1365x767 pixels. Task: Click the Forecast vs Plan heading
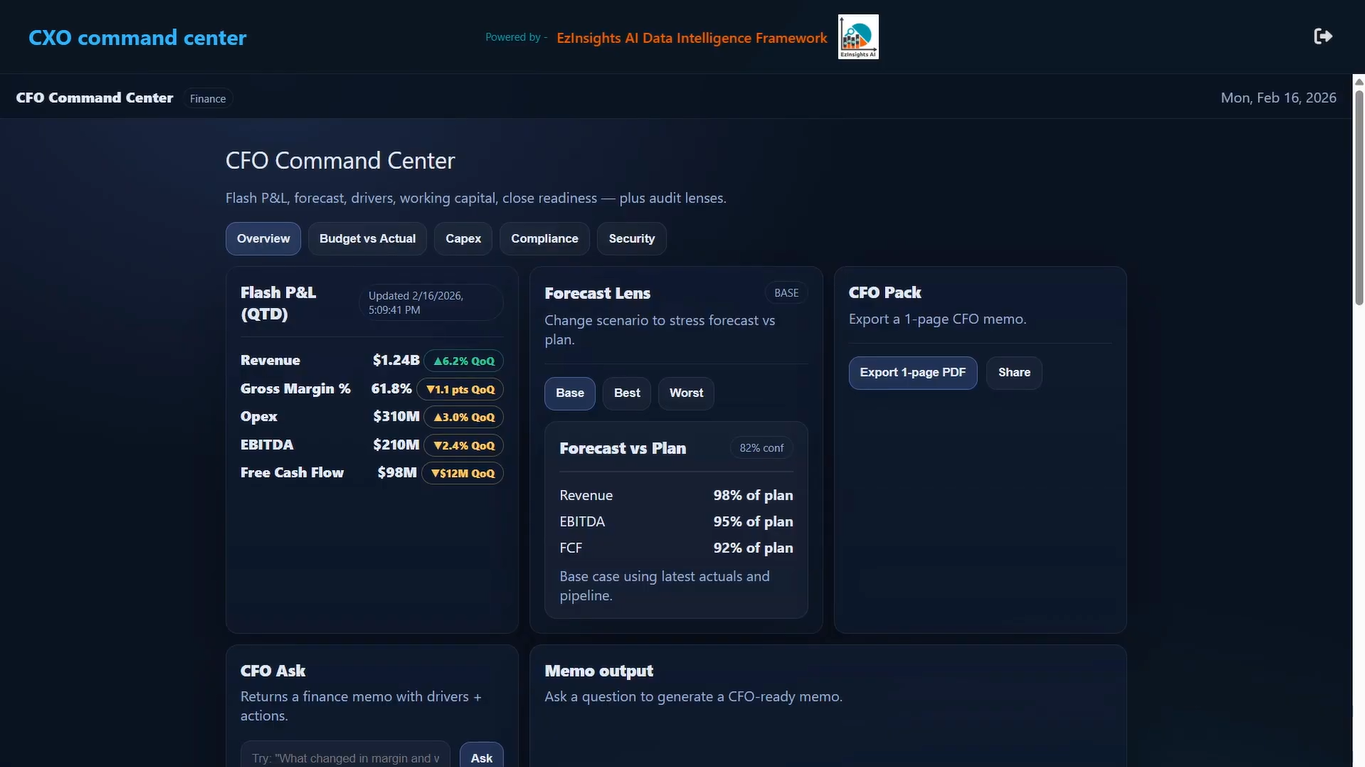point(623,448)
